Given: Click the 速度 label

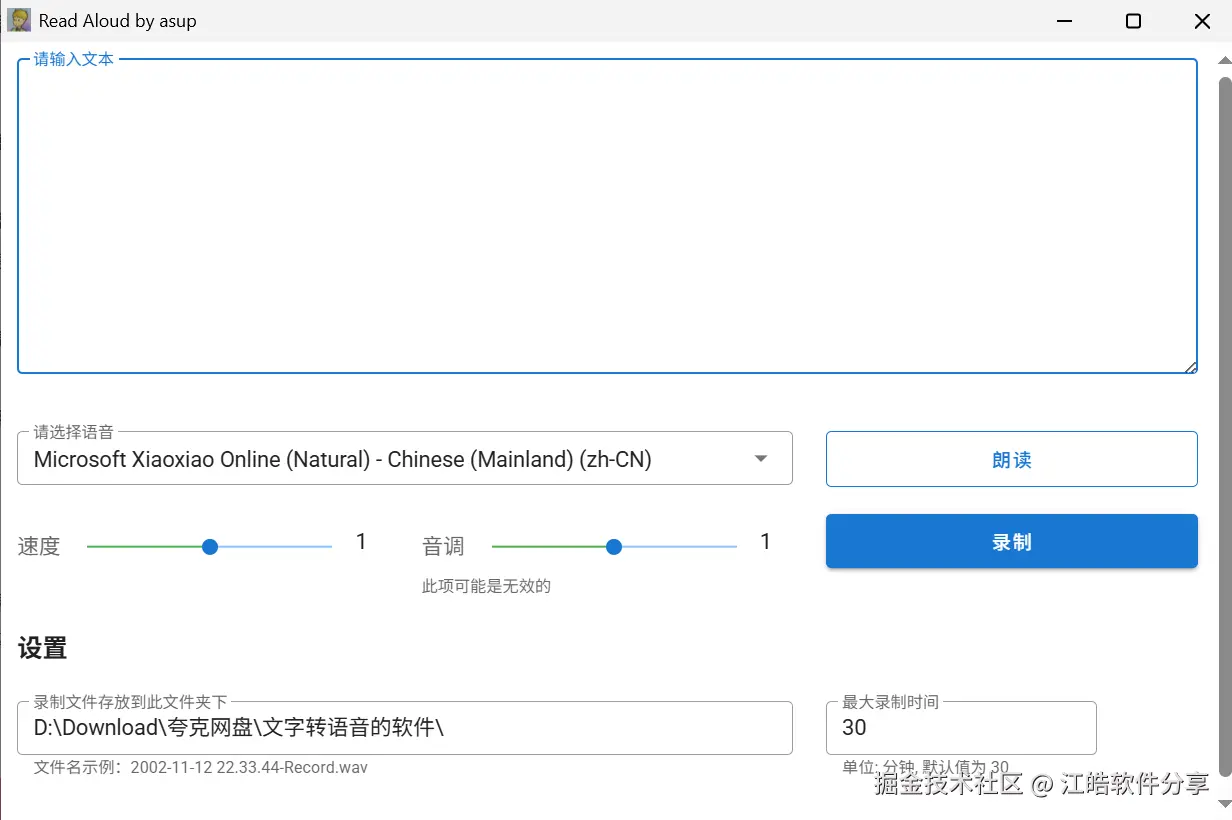Looking at the screenshot, I should pos(39,547).
